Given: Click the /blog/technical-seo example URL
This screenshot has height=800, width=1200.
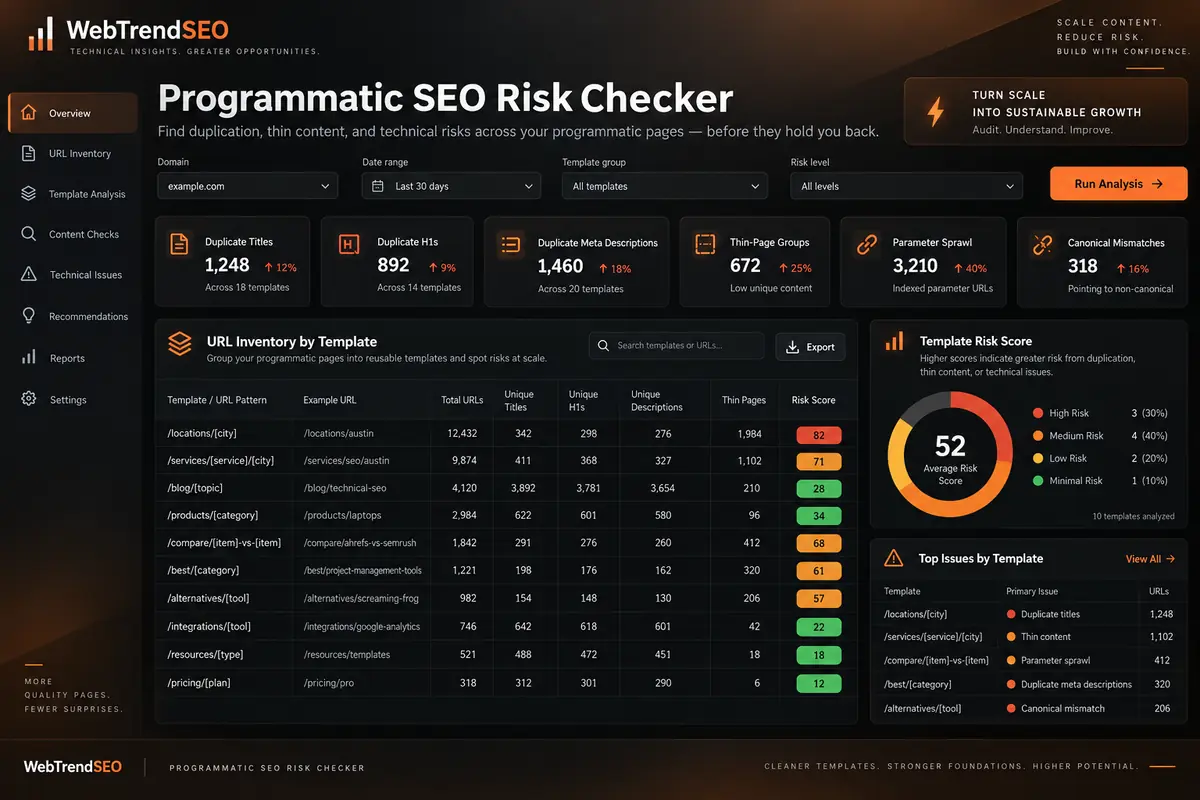Looking at the screenshot, I should click(x=344, y=488).
